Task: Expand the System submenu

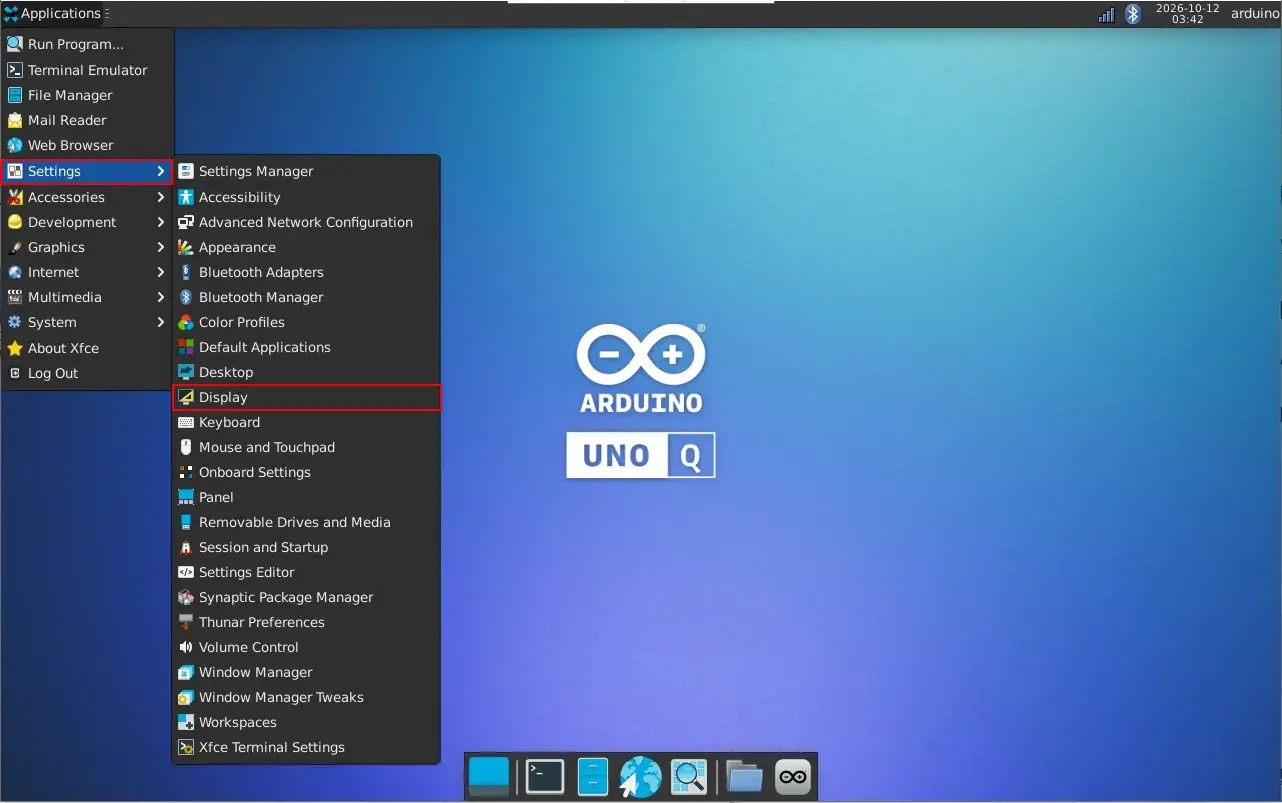Action: click(x=87, y=322)
